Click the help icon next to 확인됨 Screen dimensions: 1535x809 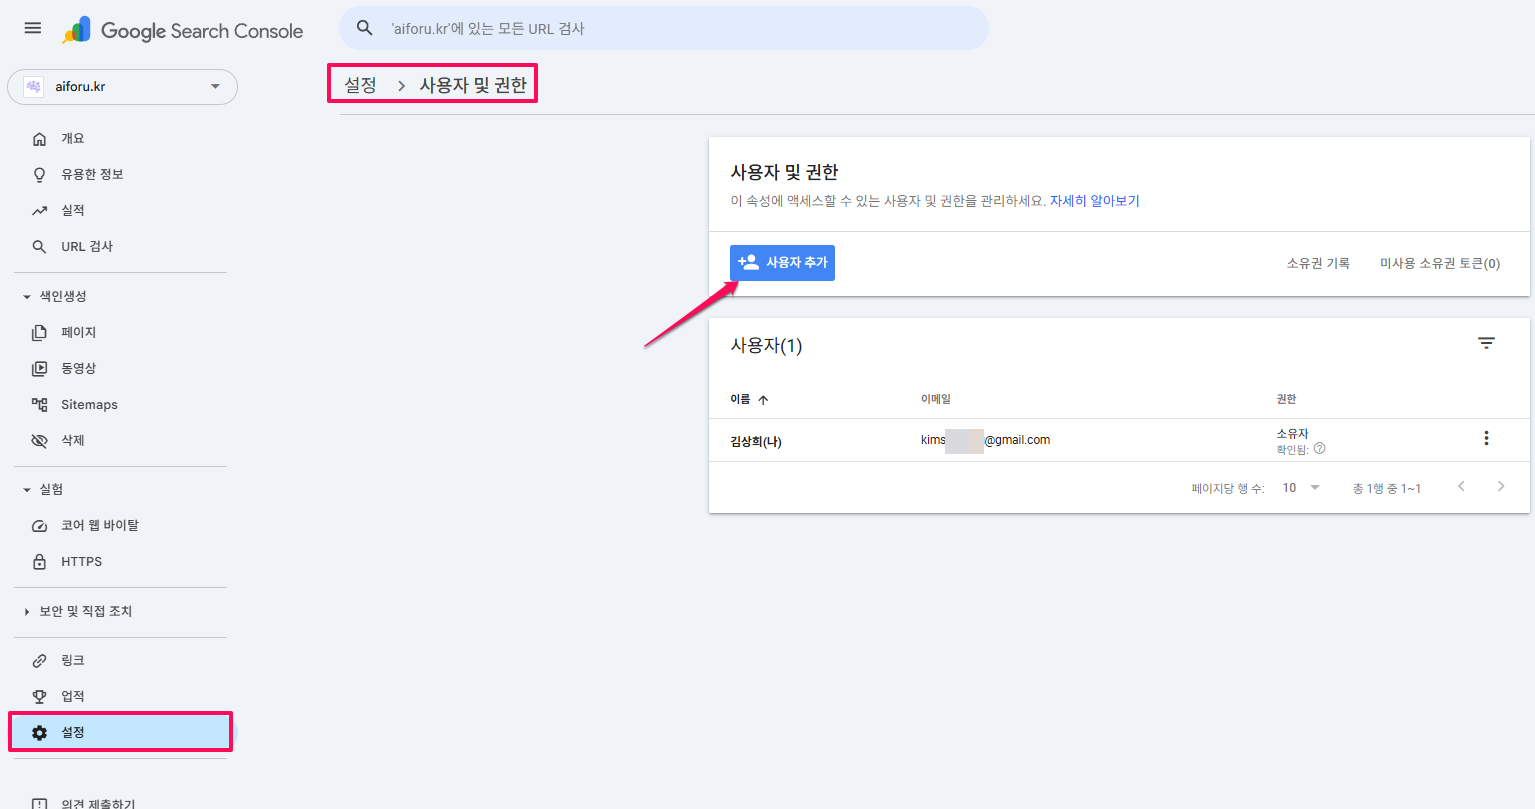tap(1319, 449)
